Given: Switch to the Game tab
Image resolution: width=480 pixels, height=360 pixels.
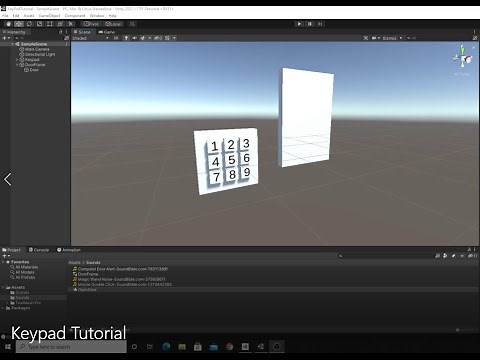Looking at the screenshot, I should (x=106, y=32).
